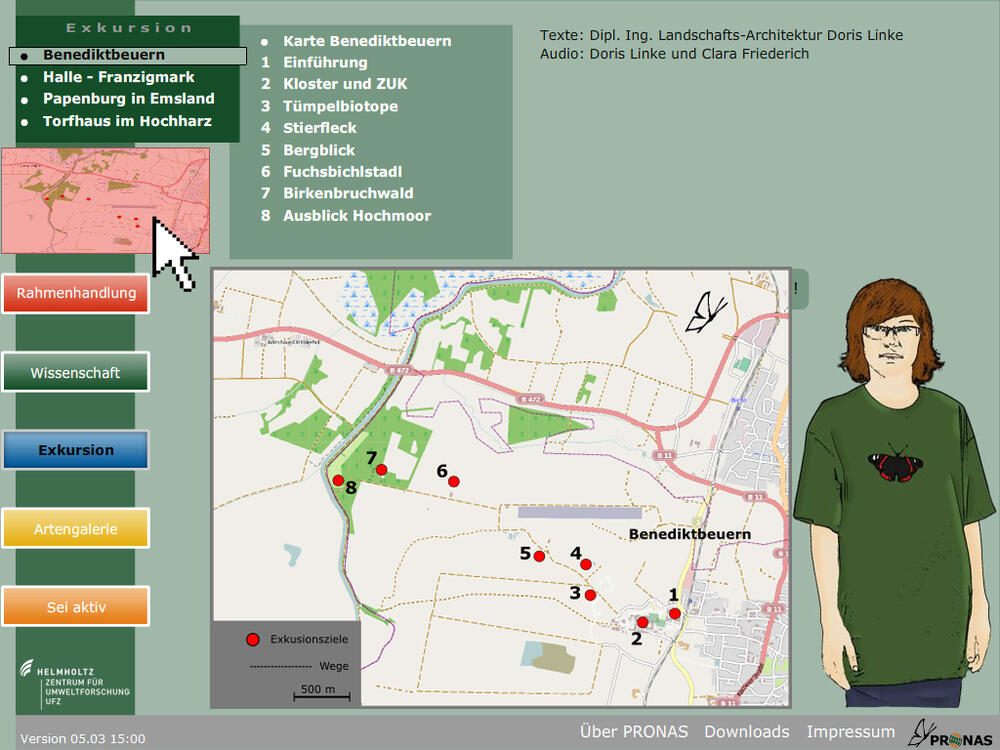This screenshot has height=750, width=1000.
Task: Select red map marker 4 Stierfleck
Action: pyautogui.click(x=586, y=564)
